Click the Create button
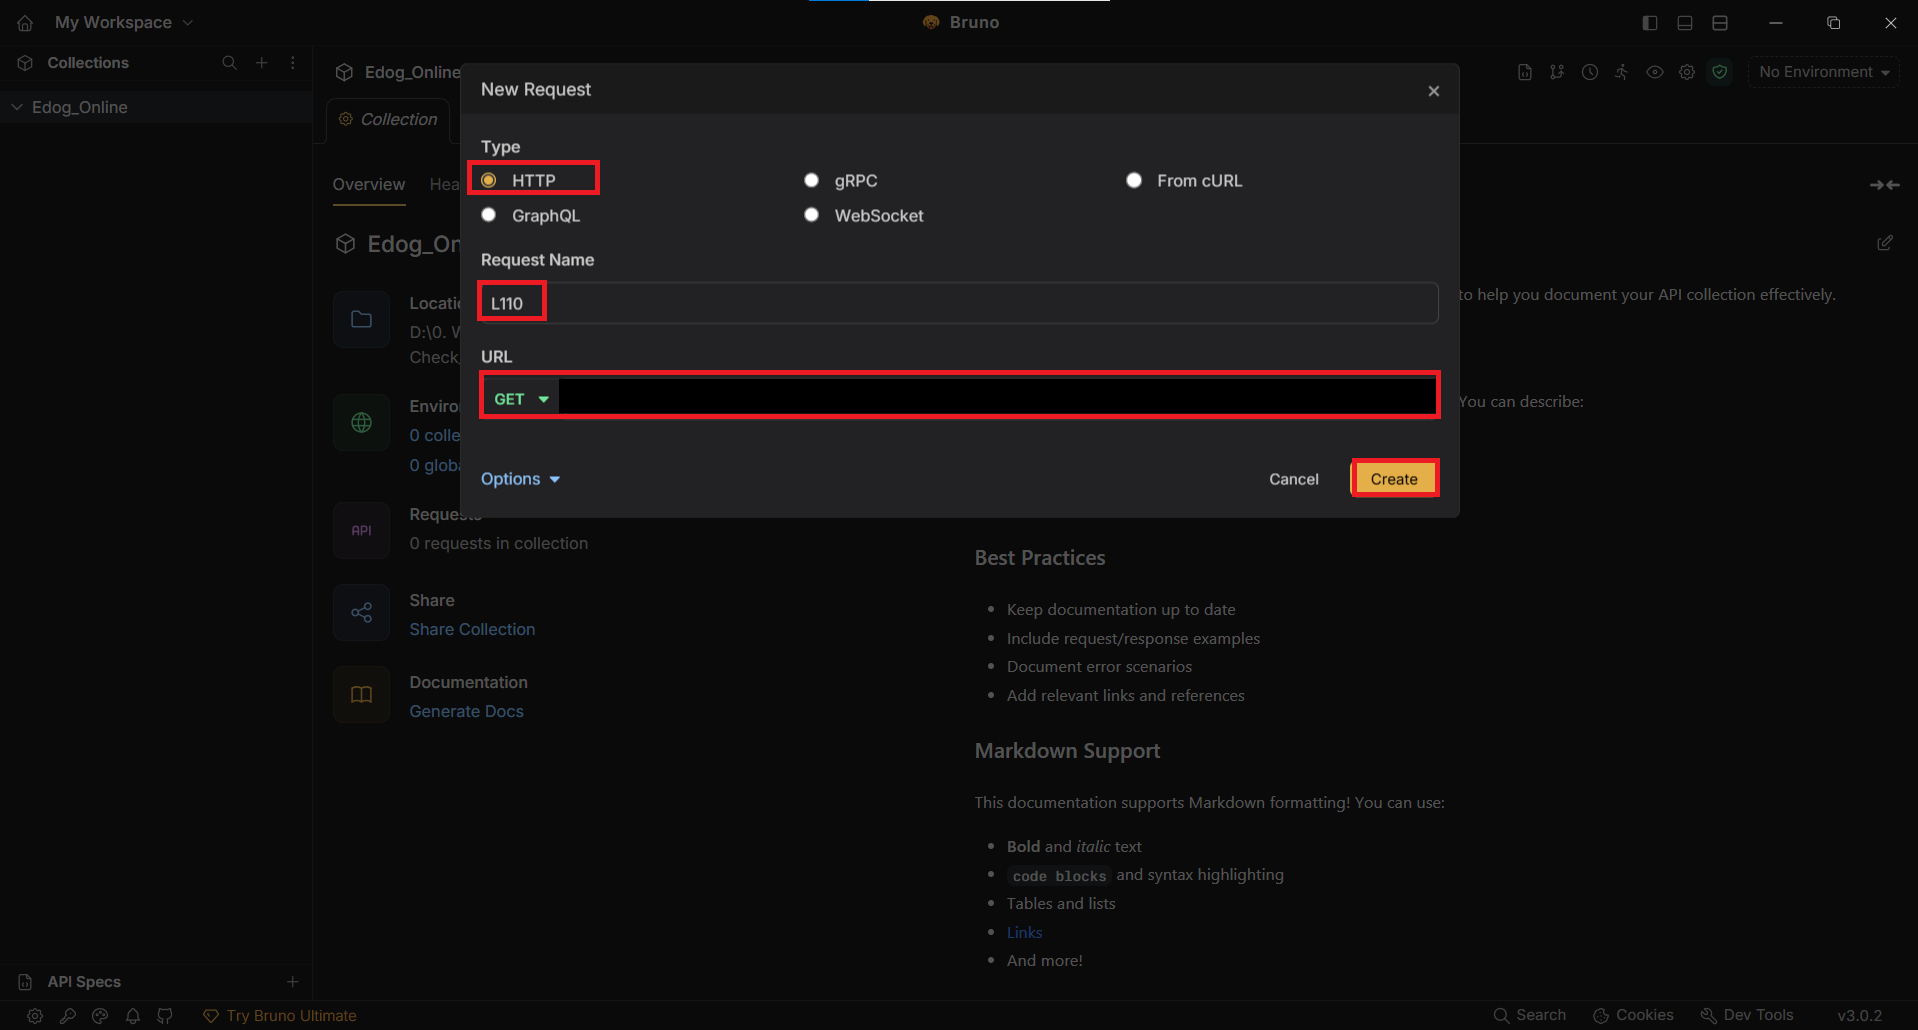 point(1394,479)
